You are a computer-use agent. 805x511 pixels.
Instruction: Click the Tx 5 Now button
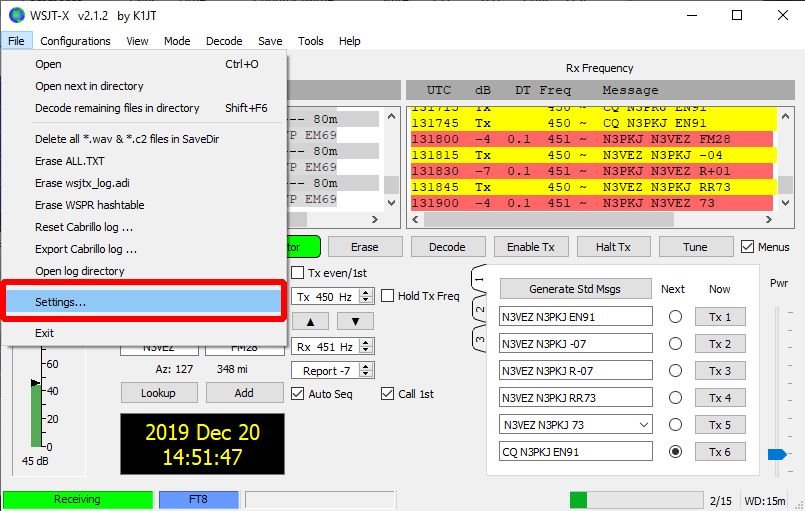click(x=720, y=425)
